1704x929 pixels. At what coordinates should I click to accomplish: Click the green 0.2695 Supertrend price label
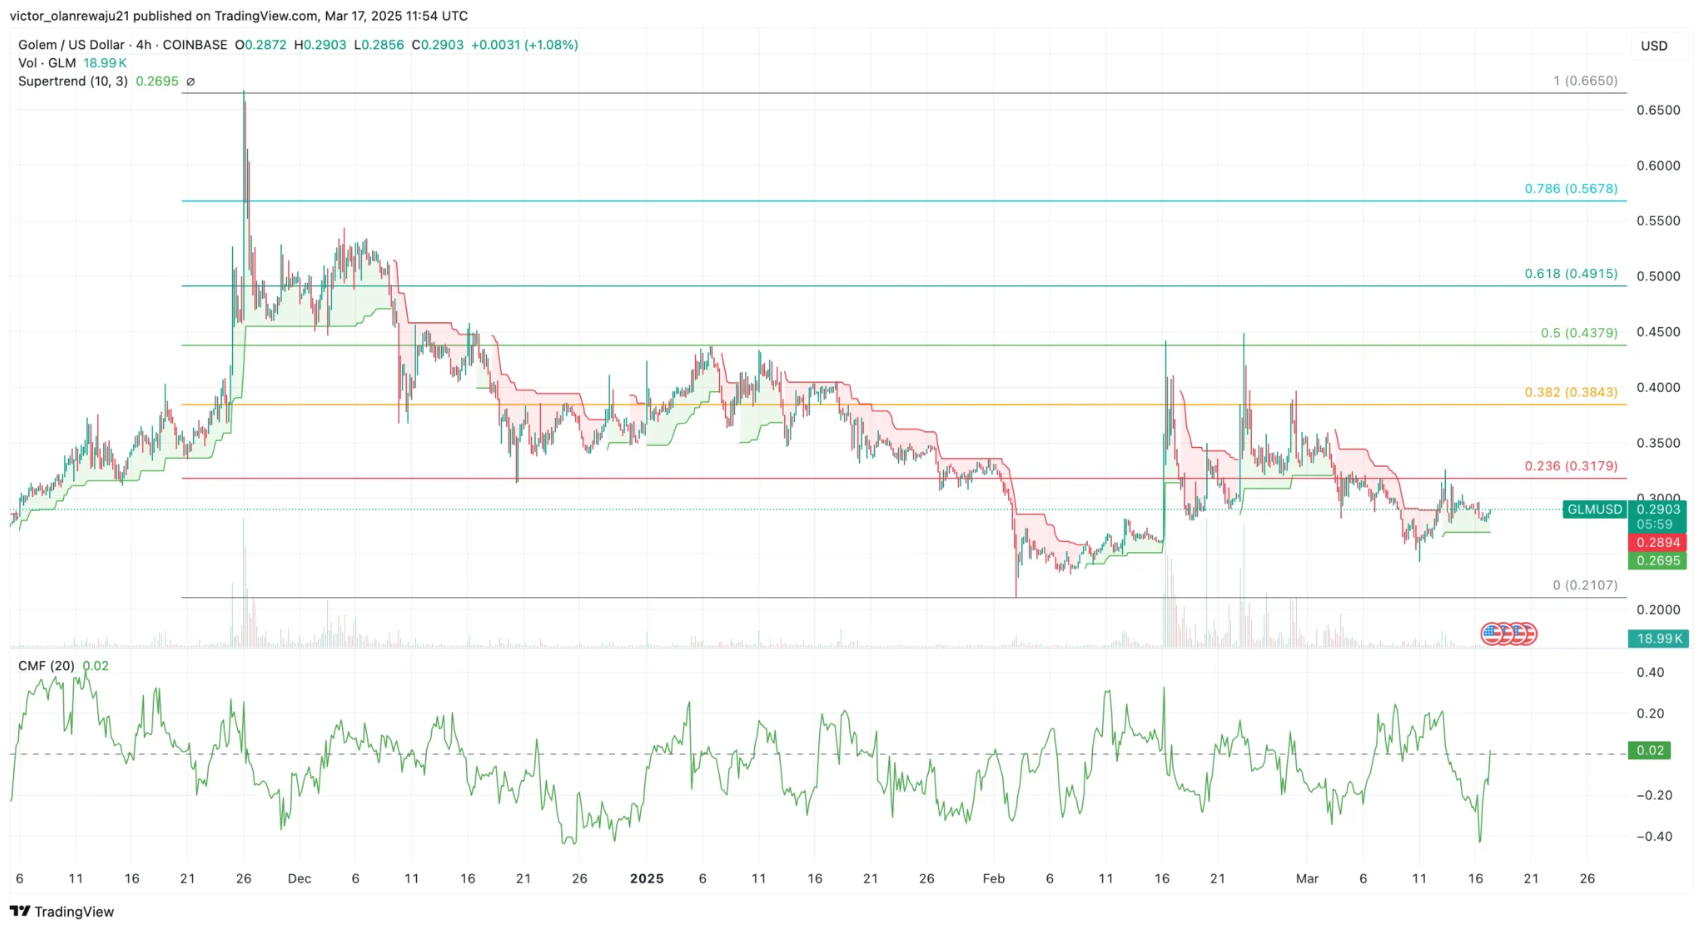click(1657, 561)
